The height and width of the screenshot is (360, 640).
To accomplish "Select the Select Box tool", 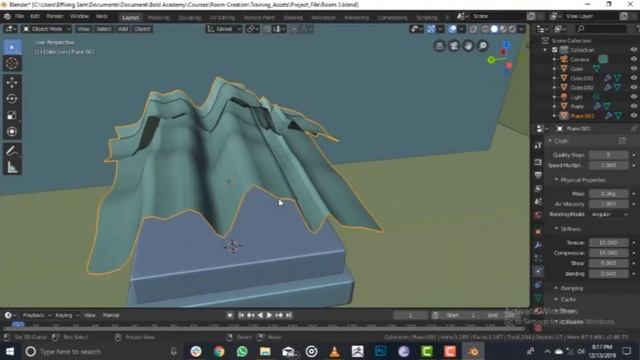I will (12, 47).
